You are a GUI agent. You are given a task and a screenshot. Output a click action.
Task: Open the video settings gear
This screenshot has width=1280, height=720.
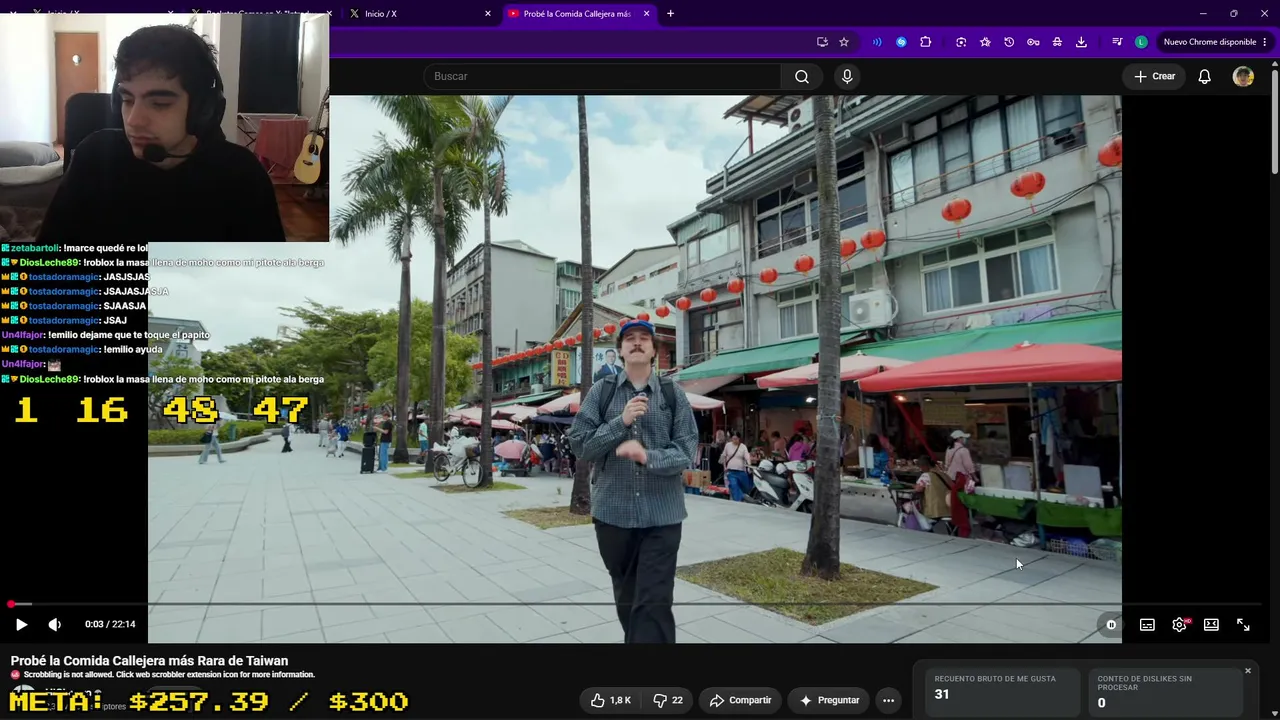[1180, 624]
